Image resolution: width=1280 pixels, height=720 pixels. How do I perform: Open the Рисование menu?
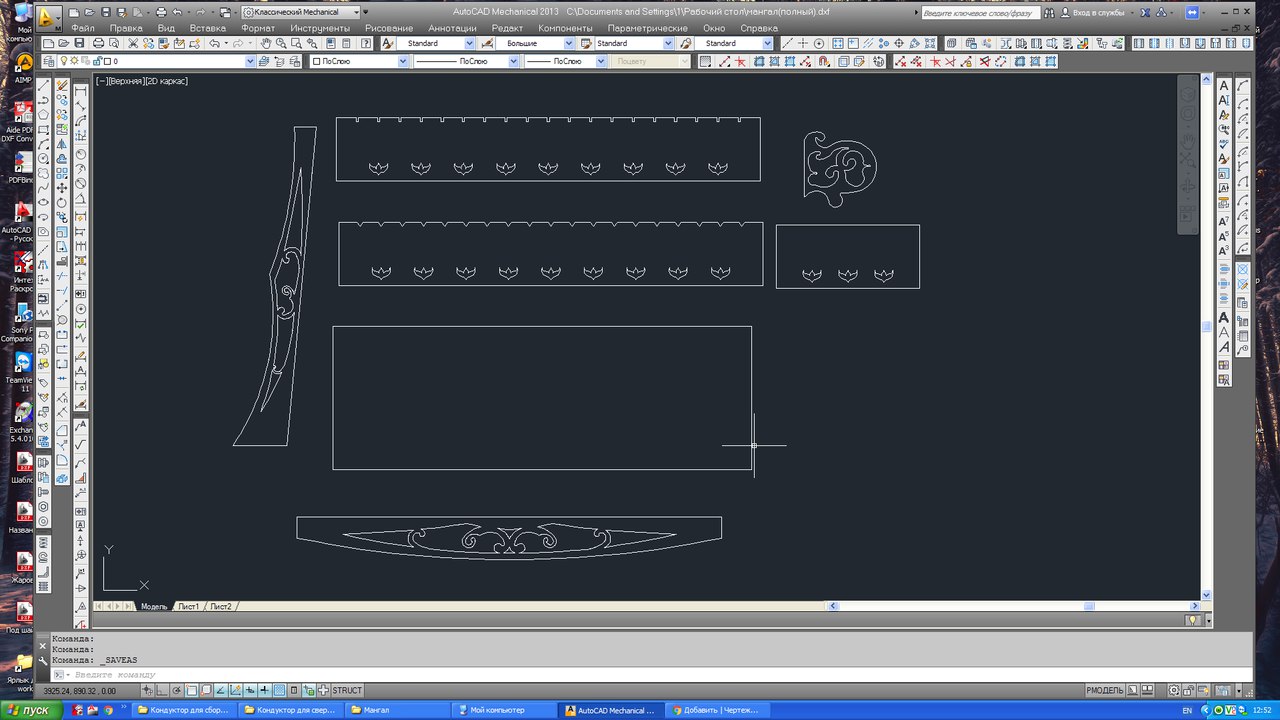(x=389, y=28)
